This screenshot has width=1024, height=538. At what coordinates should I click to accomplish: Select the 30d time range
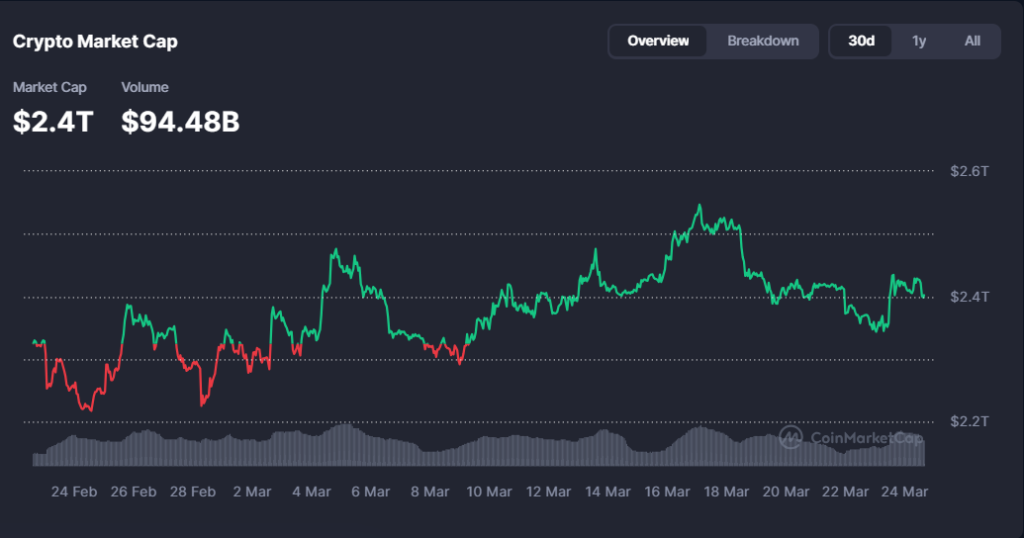point(861,41)
